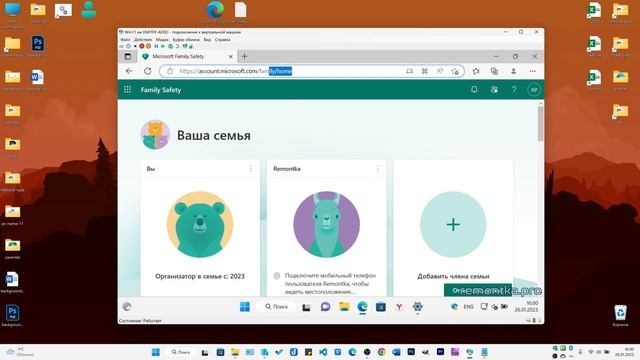The image size is (640, 360).
Task: Open the Вид menu of the VM window
Action: pyautogui.click(x=207, y=40)
